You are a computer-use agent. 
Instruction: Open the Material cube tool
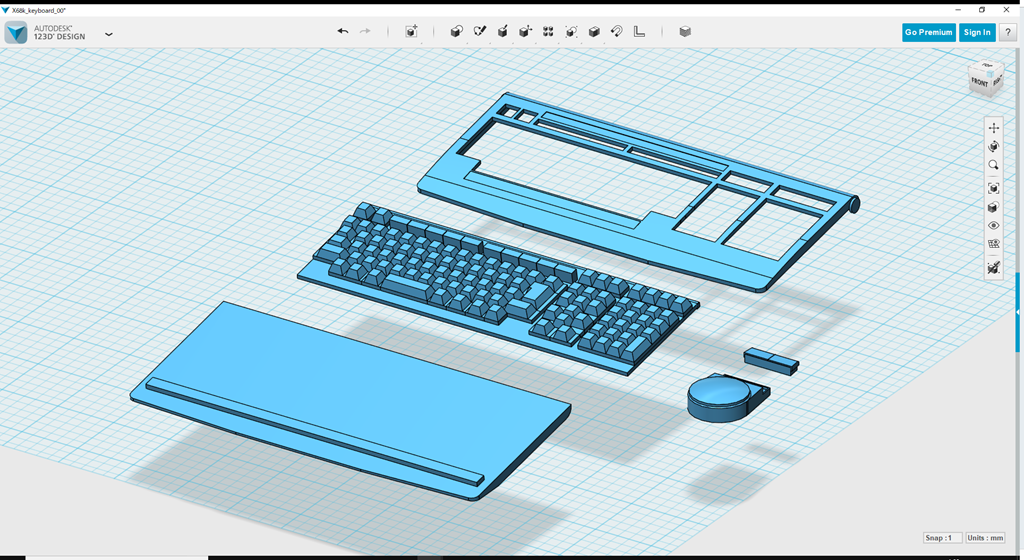point(685,32)
